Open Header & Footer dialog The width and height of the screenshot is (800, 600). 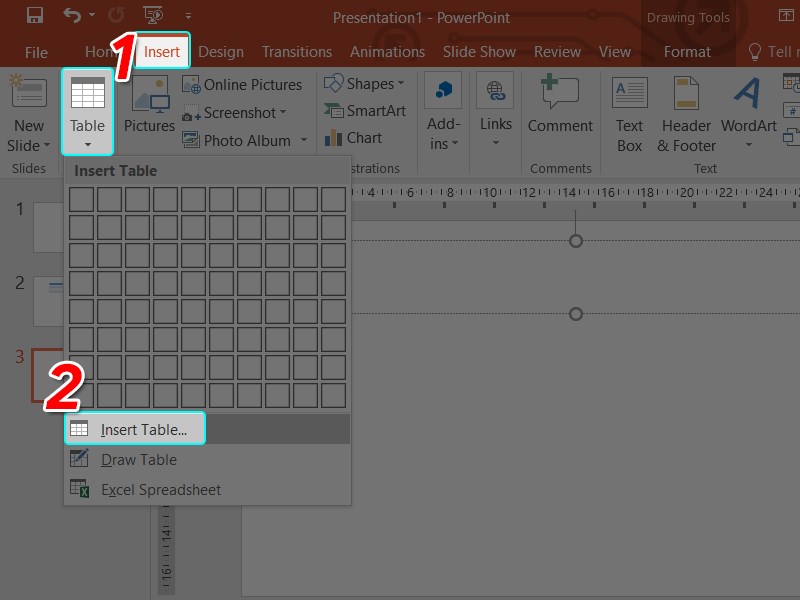click(x=686, y=113)
